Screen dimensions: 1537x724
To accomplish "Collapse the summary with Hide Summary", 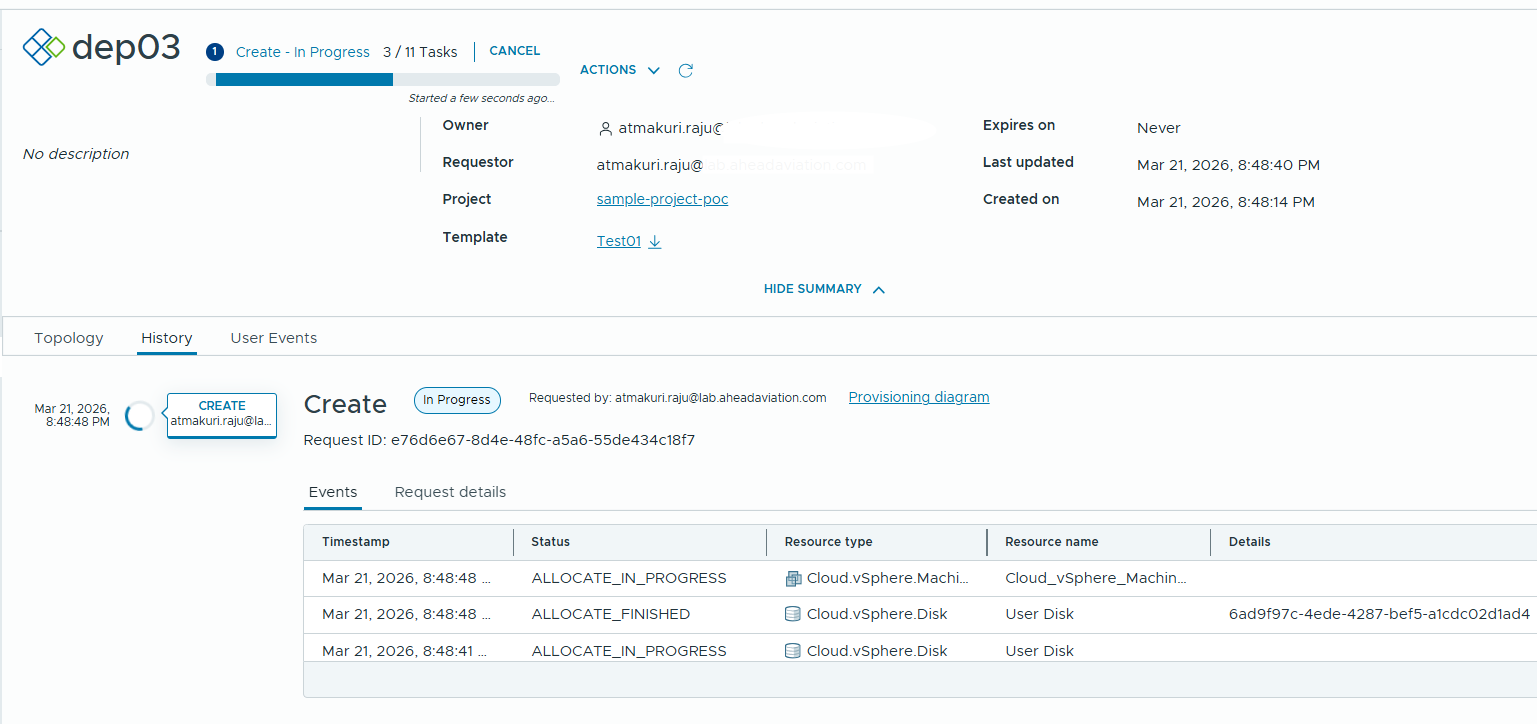I will pyautogui.click(x=824, y=289).
